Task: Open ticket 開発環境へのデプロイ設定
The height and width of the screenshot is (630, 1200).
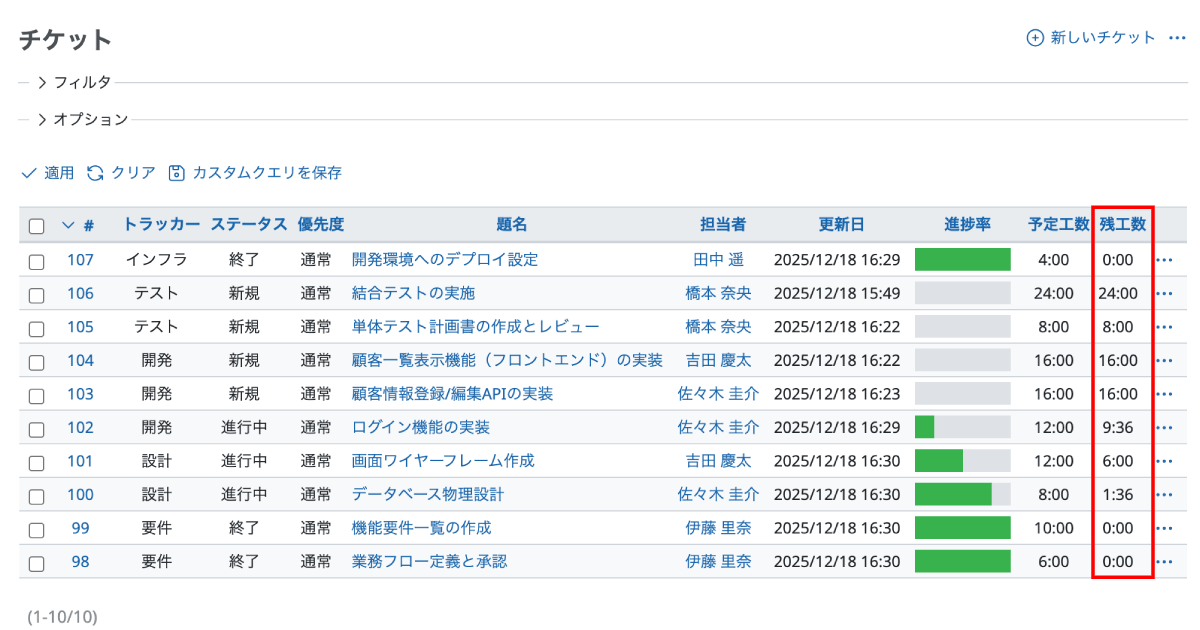Action: pos(445,260)
